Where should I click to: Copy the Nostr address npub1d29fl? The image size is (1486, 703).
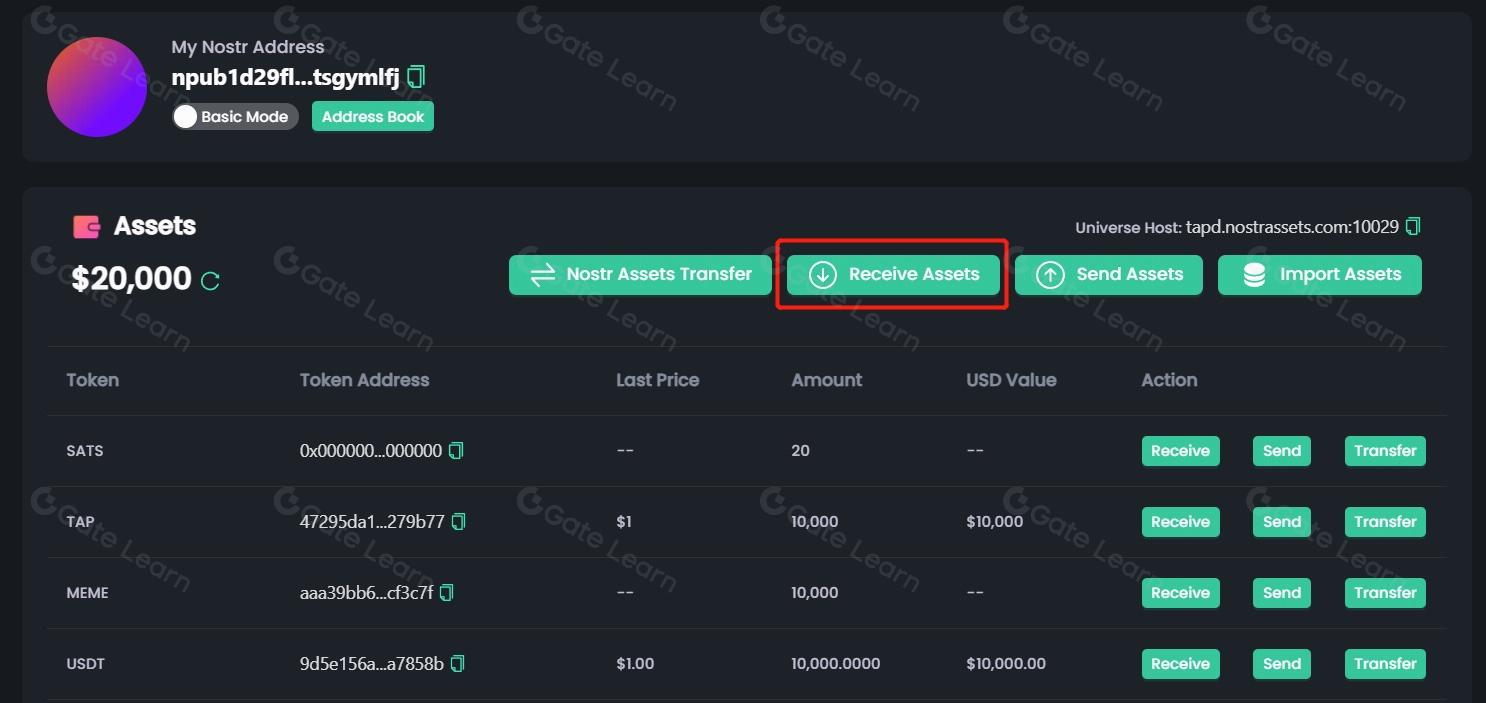[416, 77]
